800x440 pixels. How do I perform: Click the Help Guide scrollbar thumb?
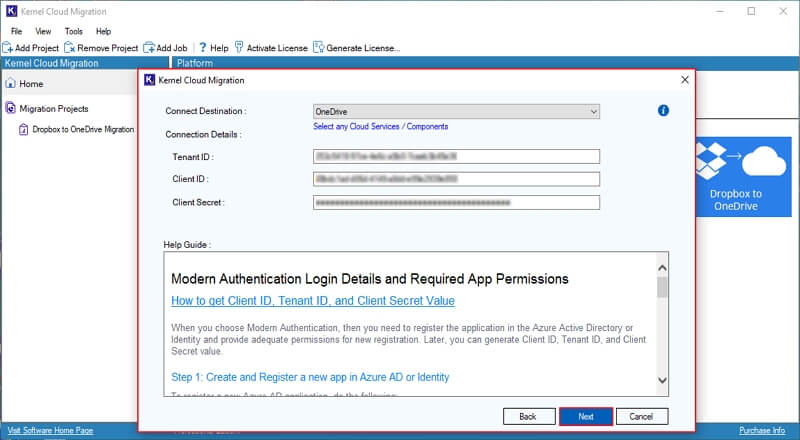pos(662,287)
